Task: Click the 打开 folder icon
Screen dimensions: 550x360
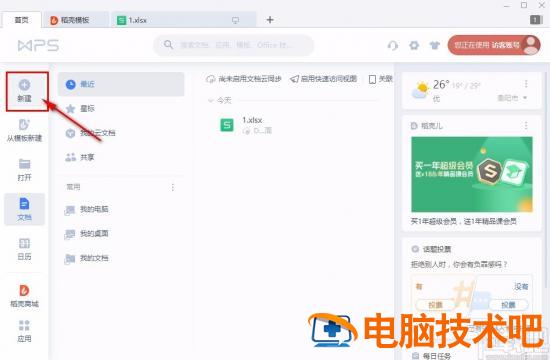Action: pyautogui.click(x=24, y=164)
